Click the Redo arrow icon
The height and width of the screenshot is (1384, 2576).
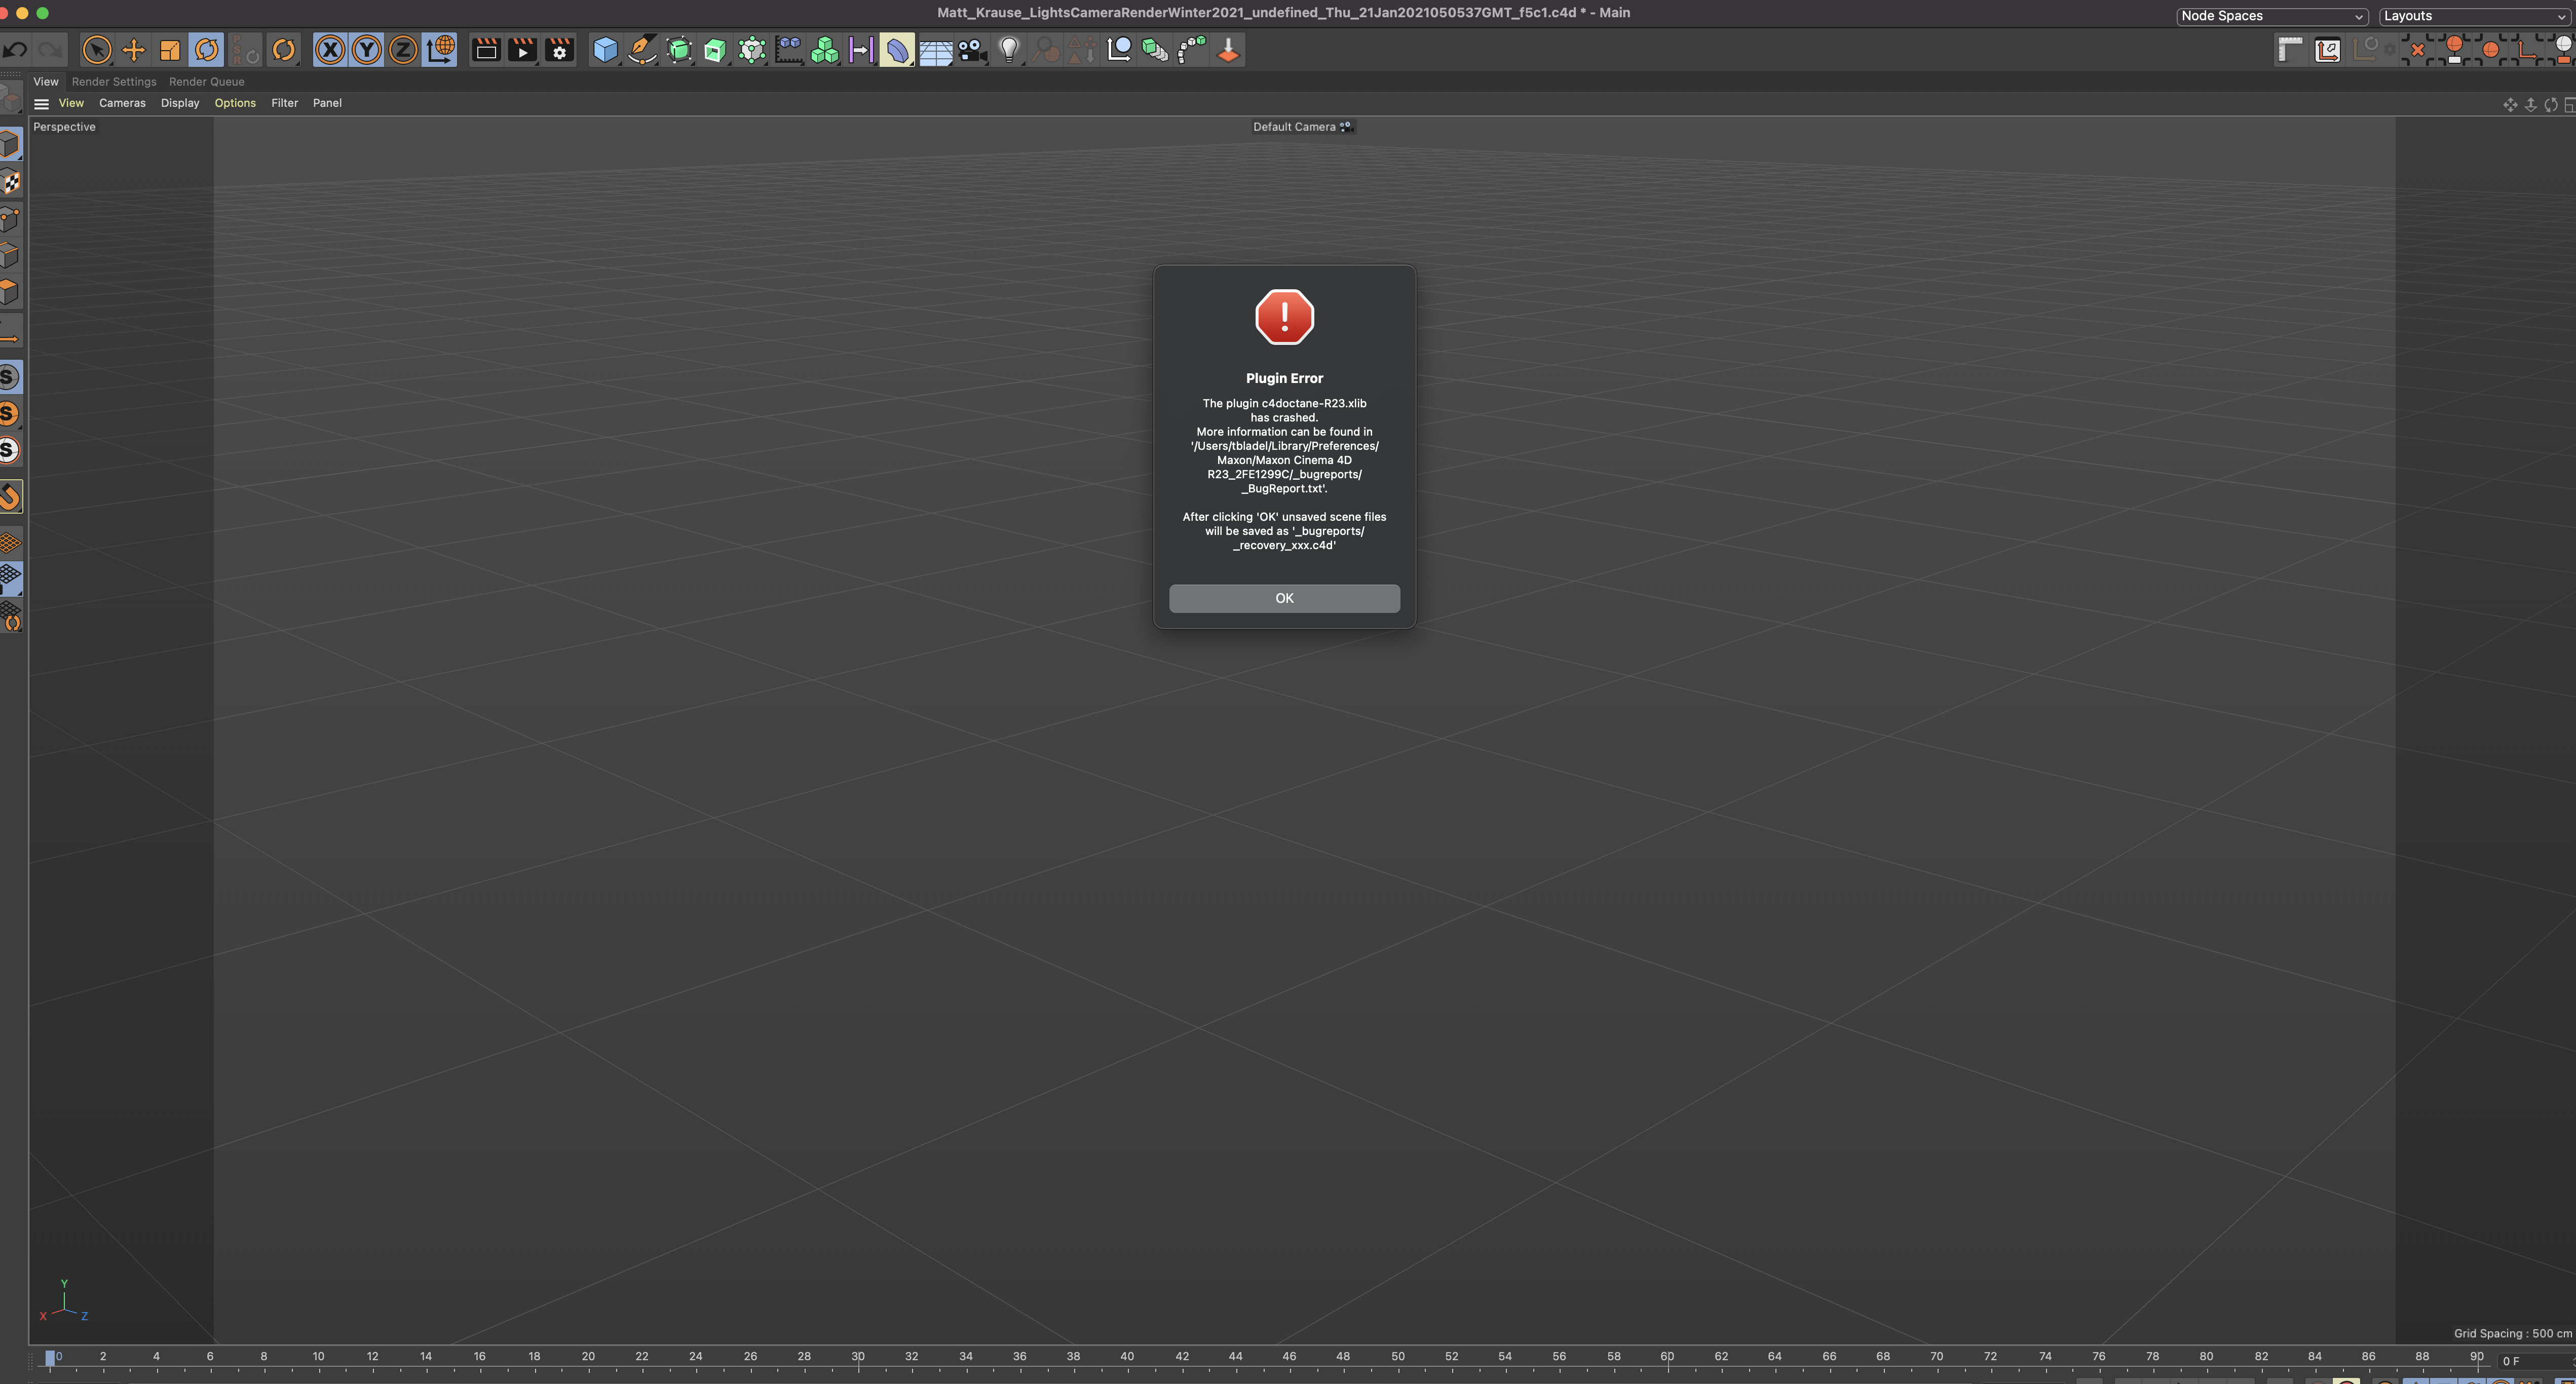49,50
